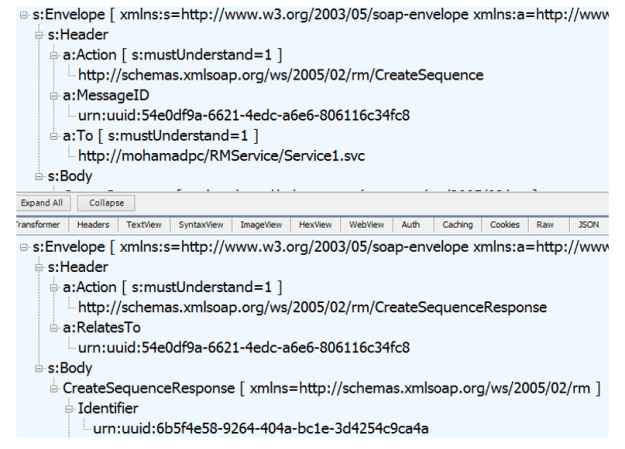Open the HexView tab
The width and height of the screenshot is (625, 449).
(316, 225)
